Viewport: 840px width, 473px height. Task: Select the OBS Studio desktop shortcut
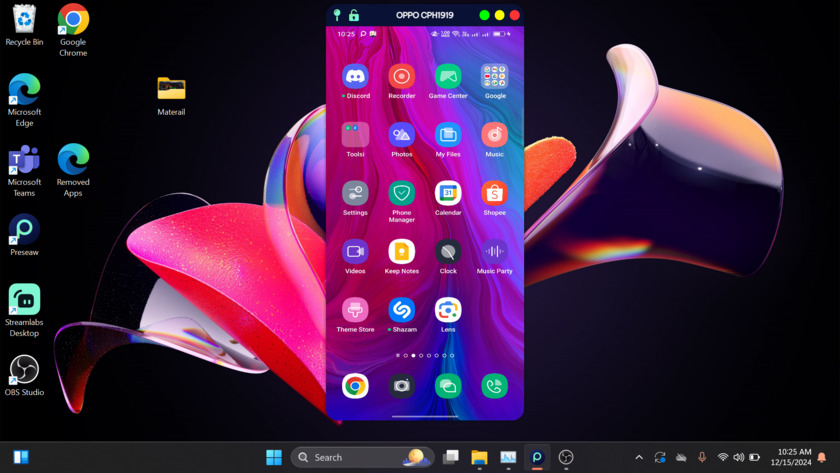pyautogui.click(x=24, y=375)
